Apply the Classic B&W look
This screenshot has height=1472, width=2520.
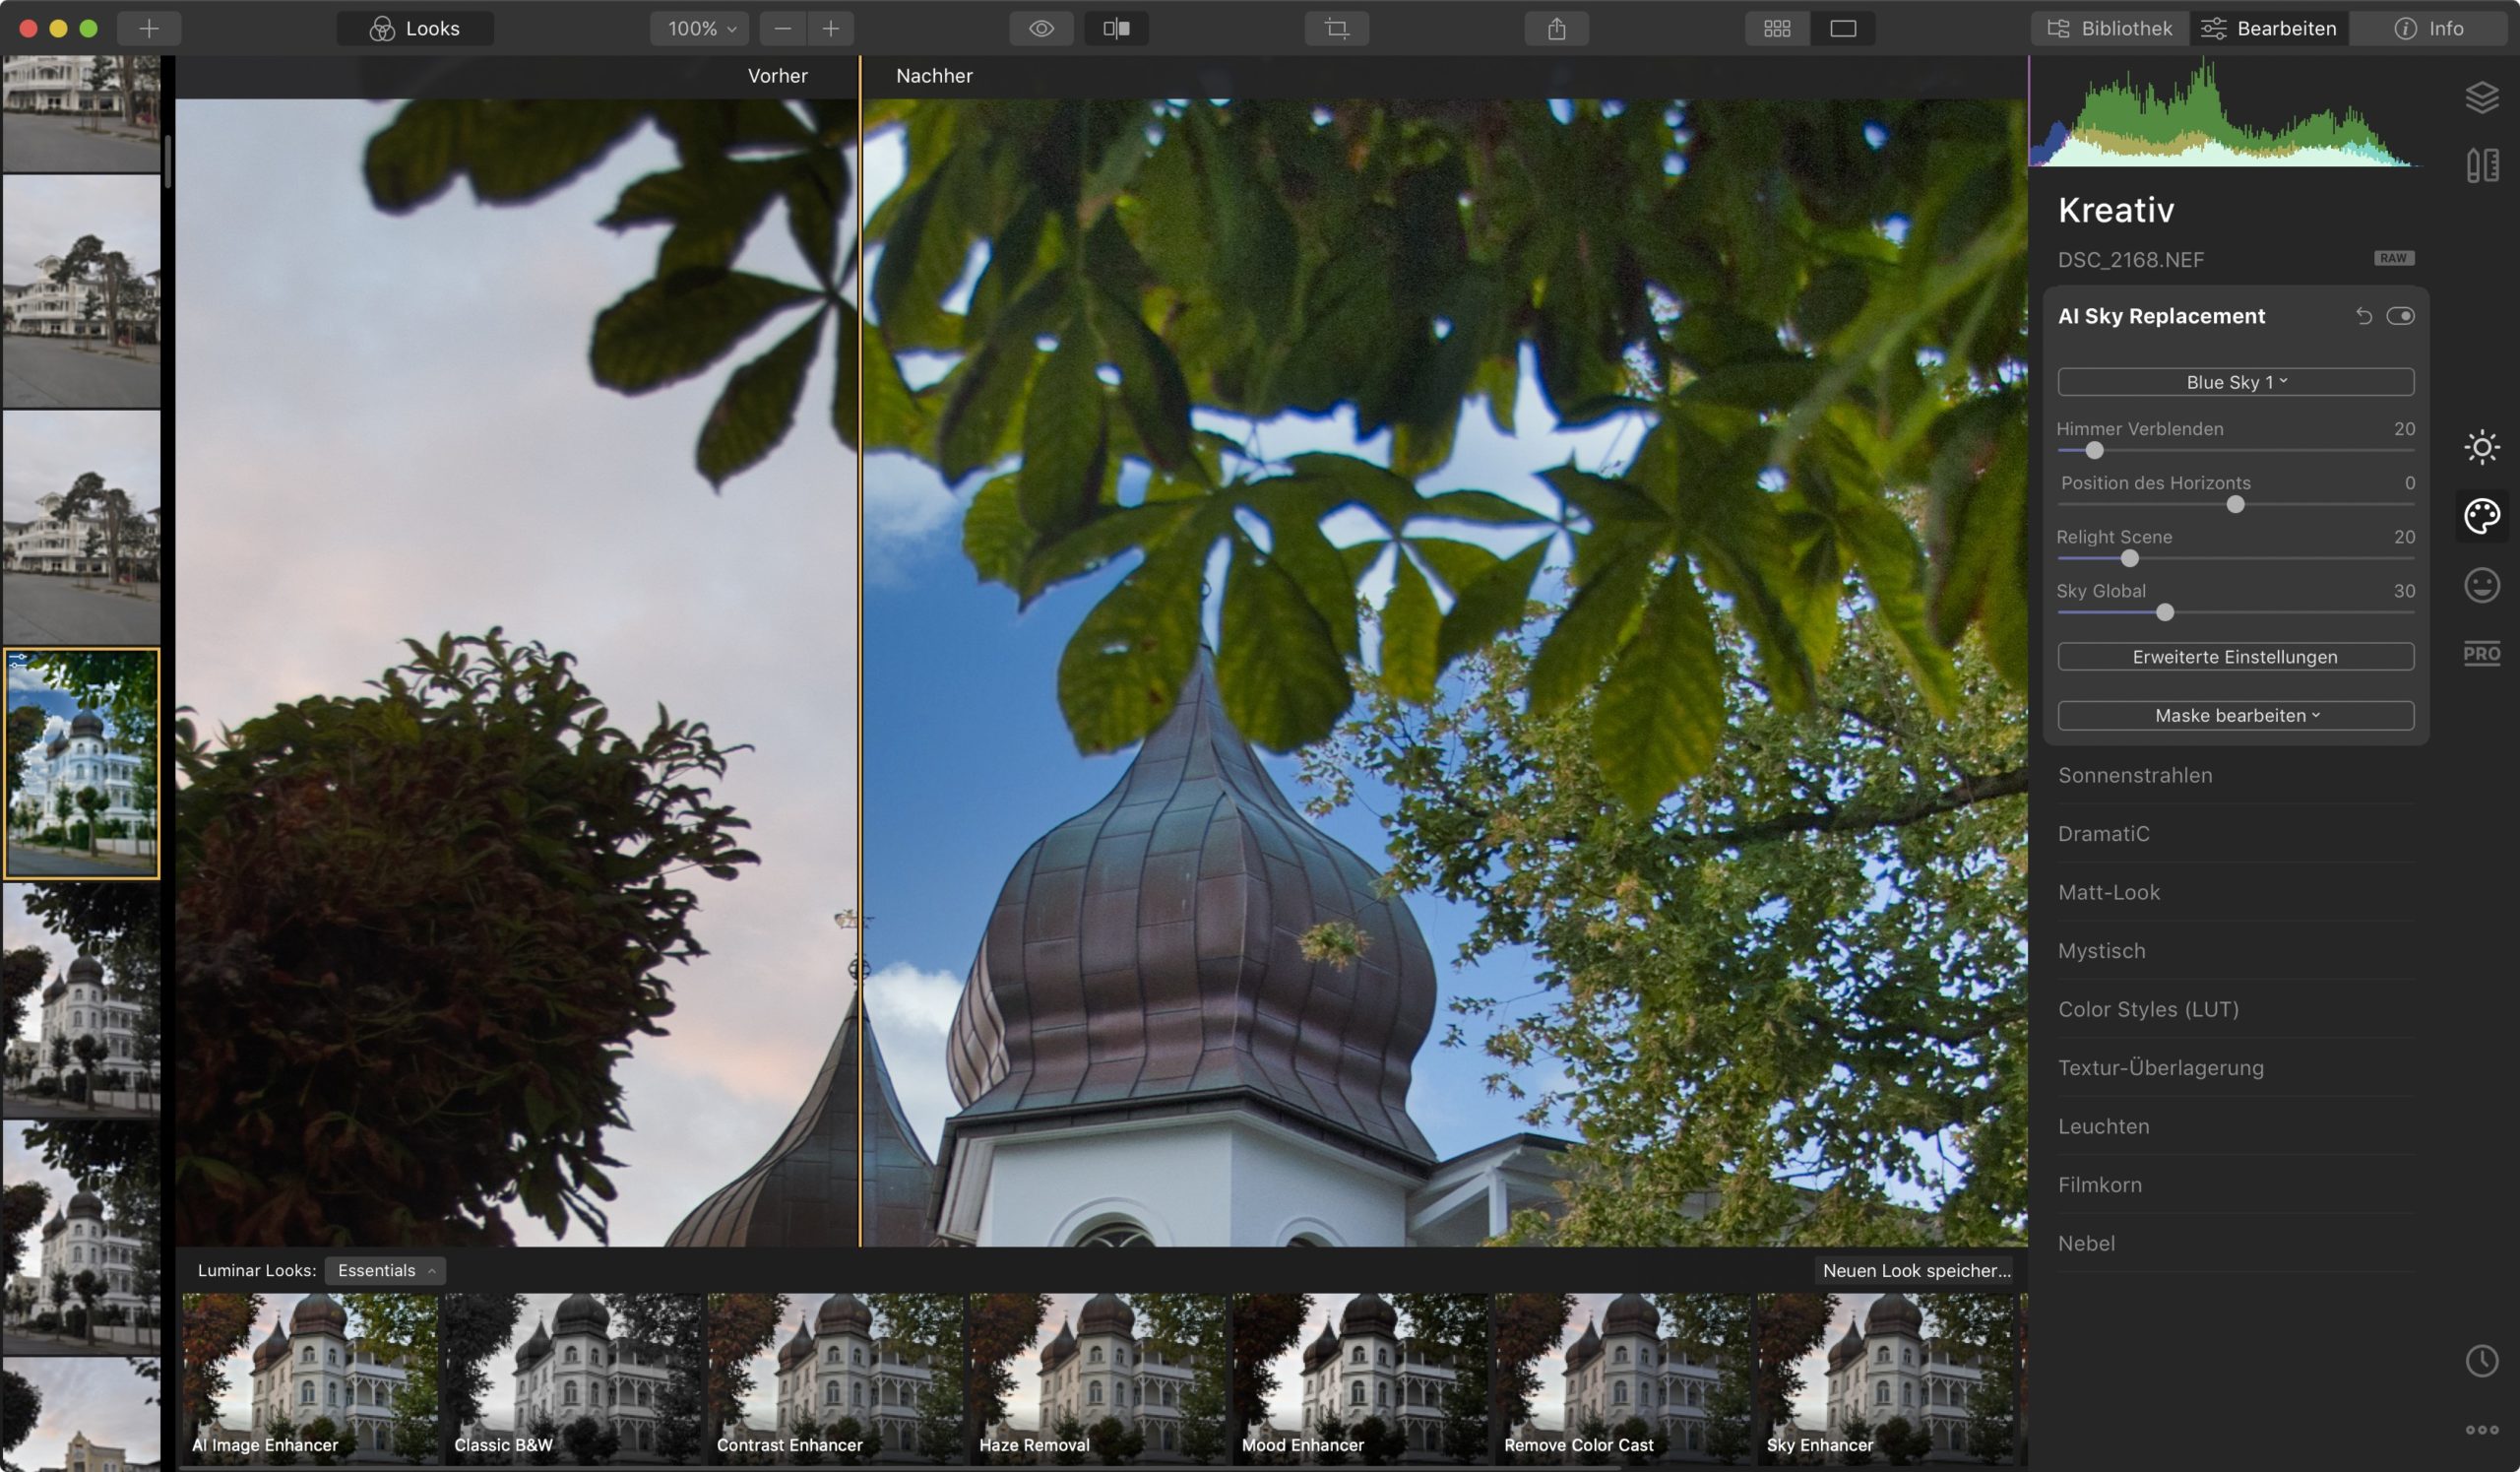(x=573, y=1379)
